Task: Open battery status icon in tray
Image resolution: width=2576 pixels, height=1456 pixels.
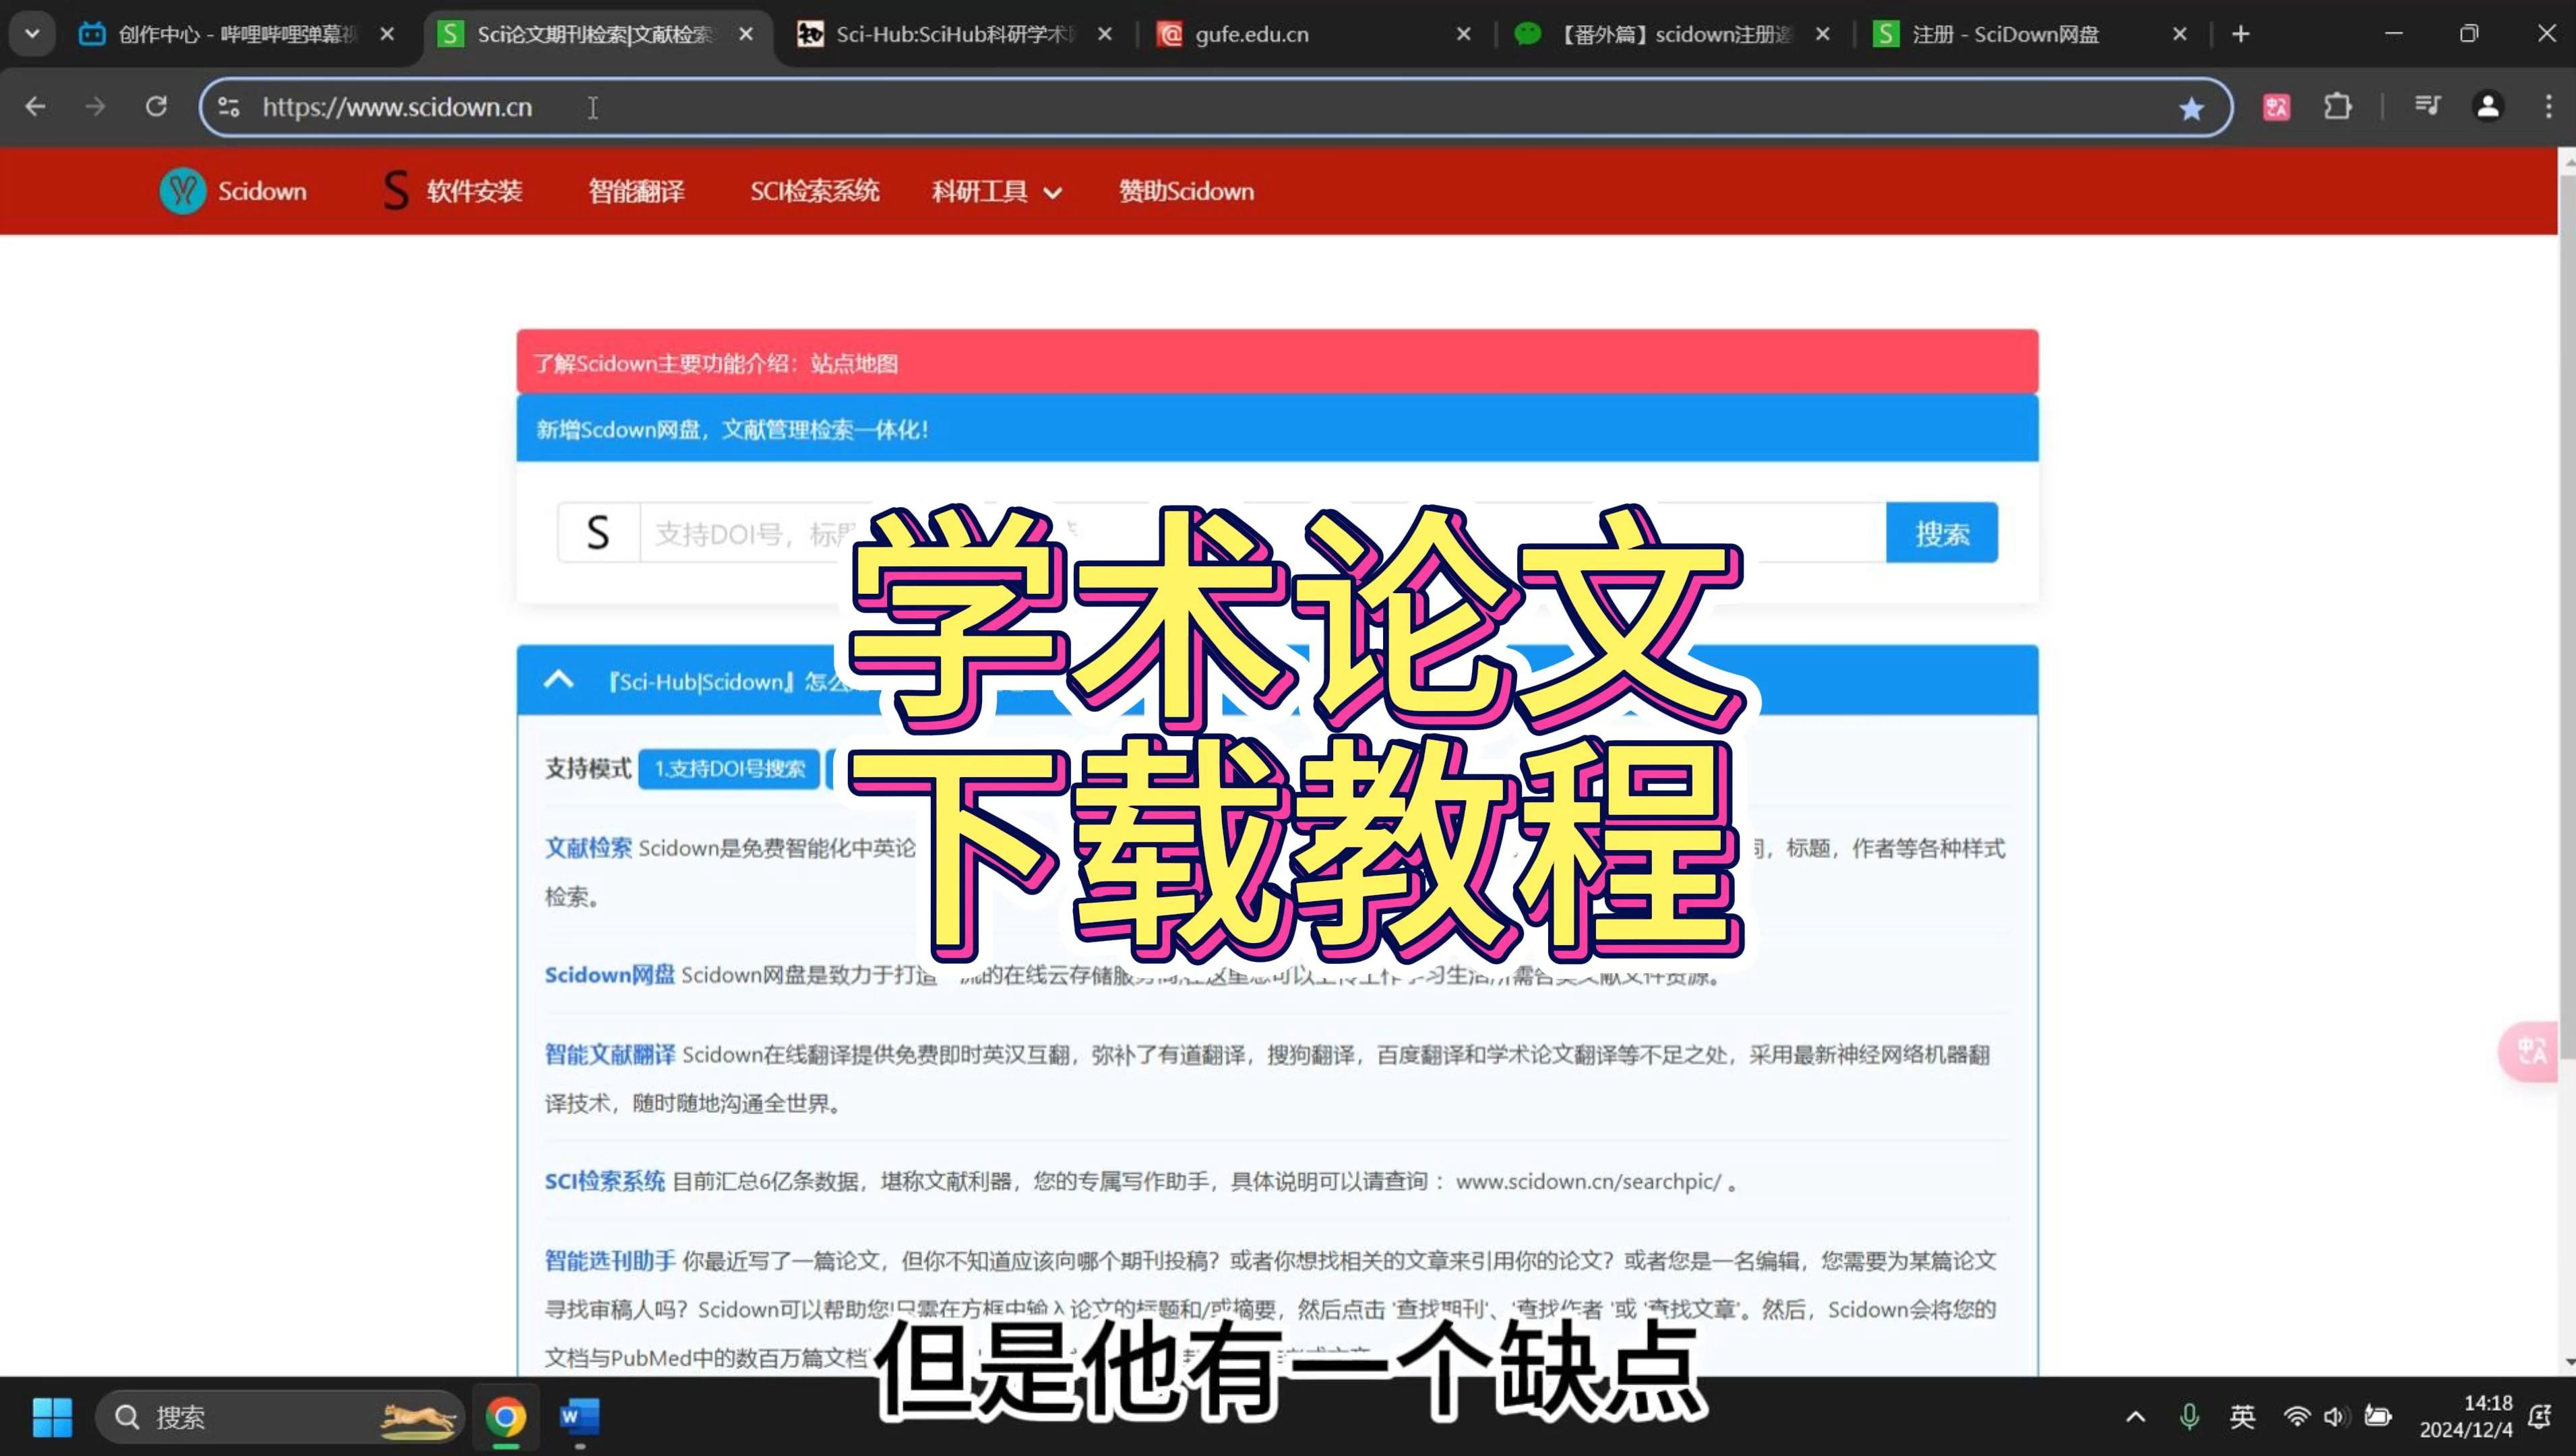Action: [x=2377, y=1416]
